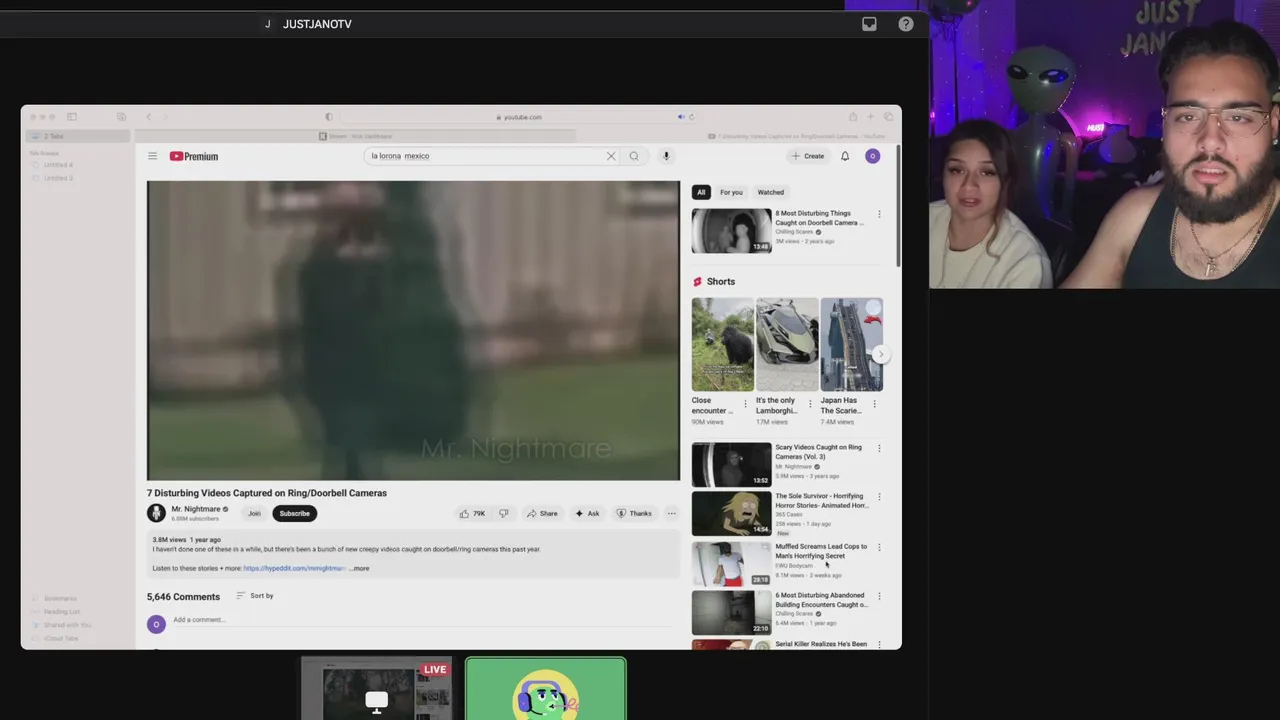This screenshot has height=720, width=1280.
Task: Add a new tab group in Safari
Action: [121, 117]
